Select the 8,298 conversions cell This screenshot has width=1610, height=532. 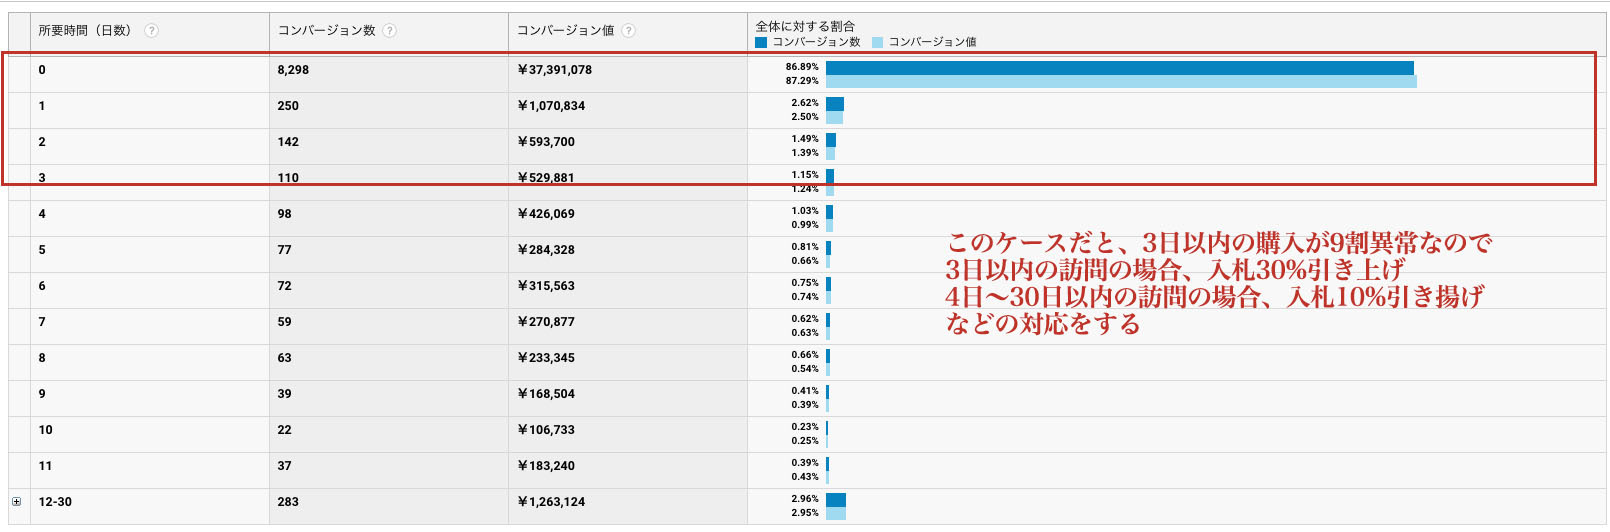[x=293, y=70]
